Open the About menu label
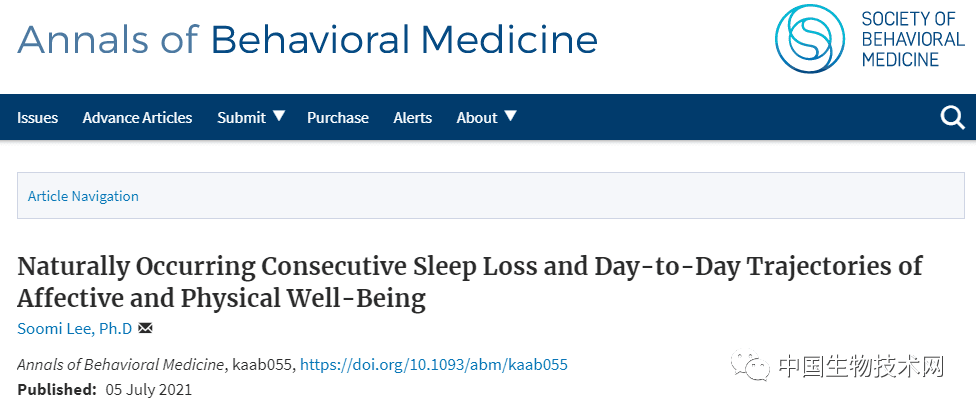 click(x=477, y=118)
